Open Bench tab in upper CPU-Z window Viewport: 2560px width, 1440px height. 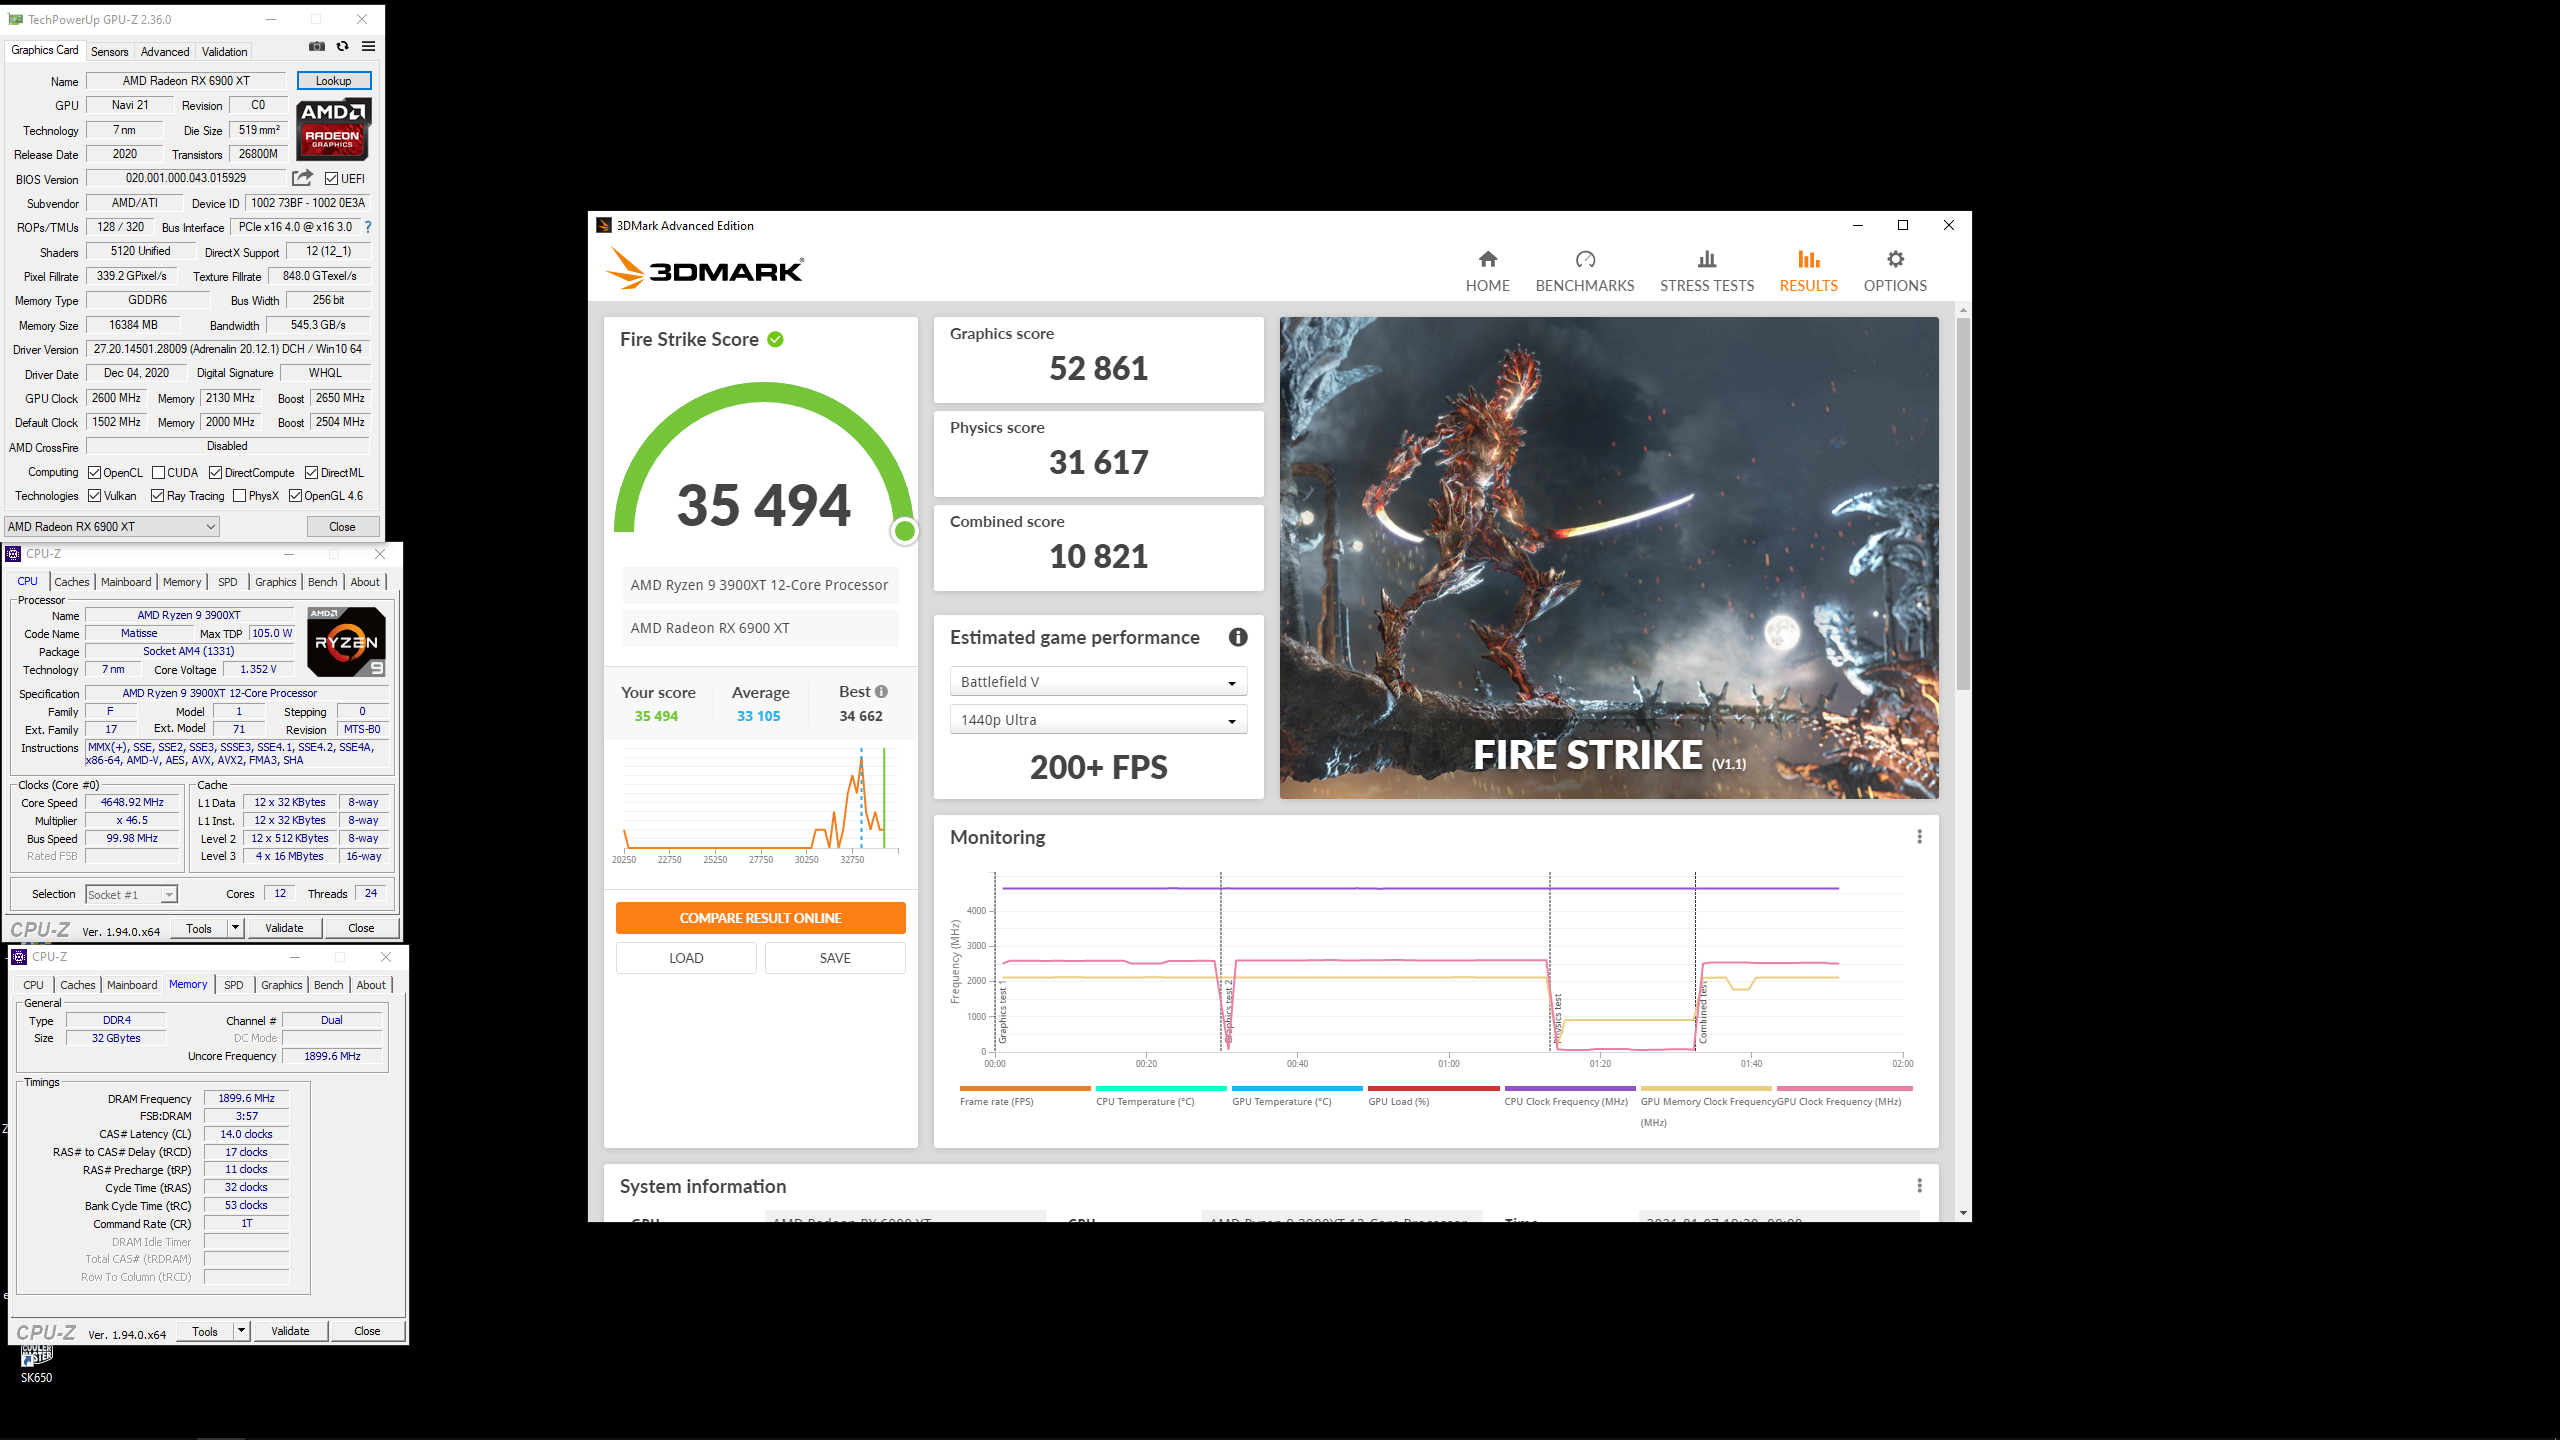[x=322, y=582]
